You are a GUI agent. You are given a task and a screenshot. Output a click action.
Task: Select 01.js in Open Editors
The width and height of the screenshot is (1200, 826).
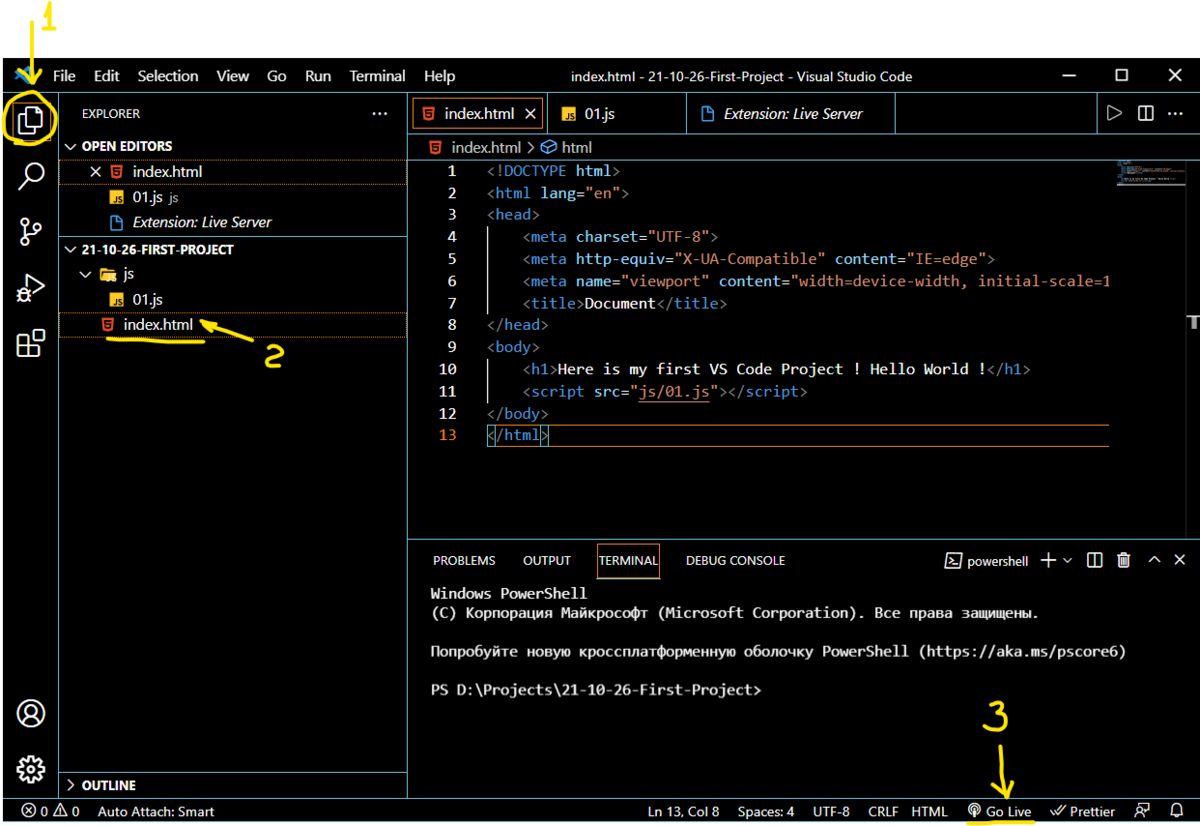click(232, 197)
